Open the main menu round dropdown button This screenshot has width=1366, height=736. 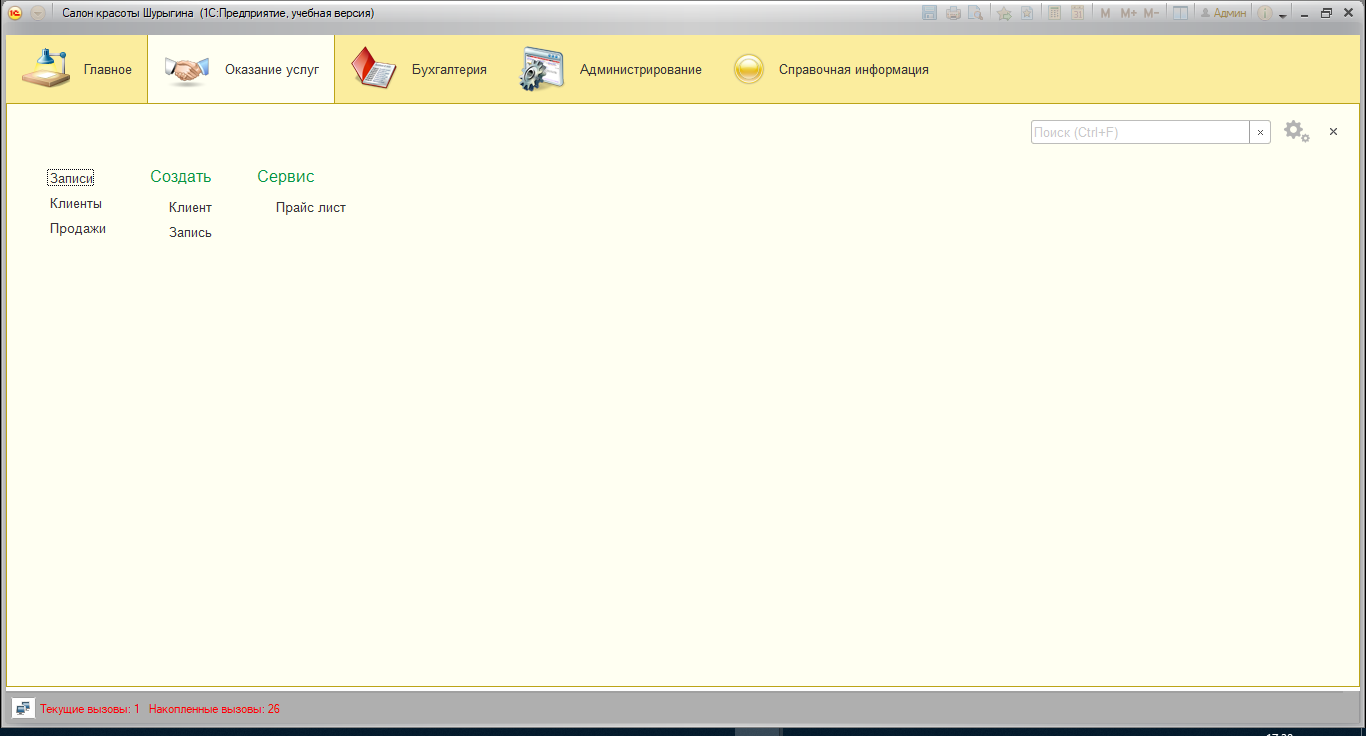tap(38, 13)
